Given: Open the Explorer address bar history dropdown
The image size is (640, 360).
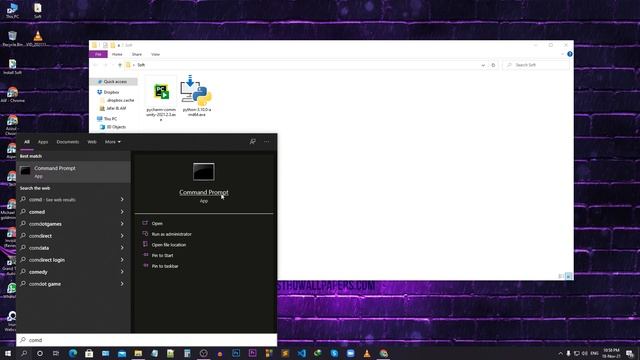Looking at the screenshot, I should coord(483,65).
